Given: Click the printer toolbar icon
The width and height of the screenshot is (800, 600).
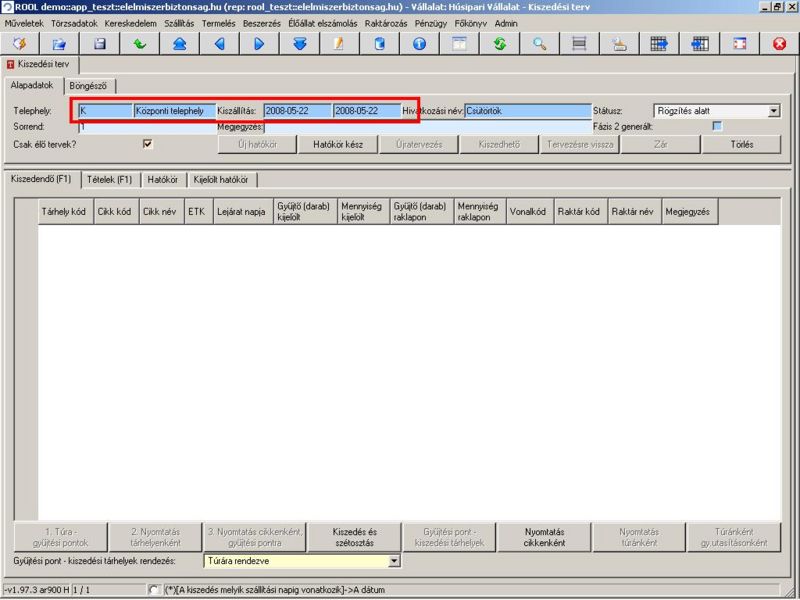Looking at the screenshot, I should pos(619,44).
